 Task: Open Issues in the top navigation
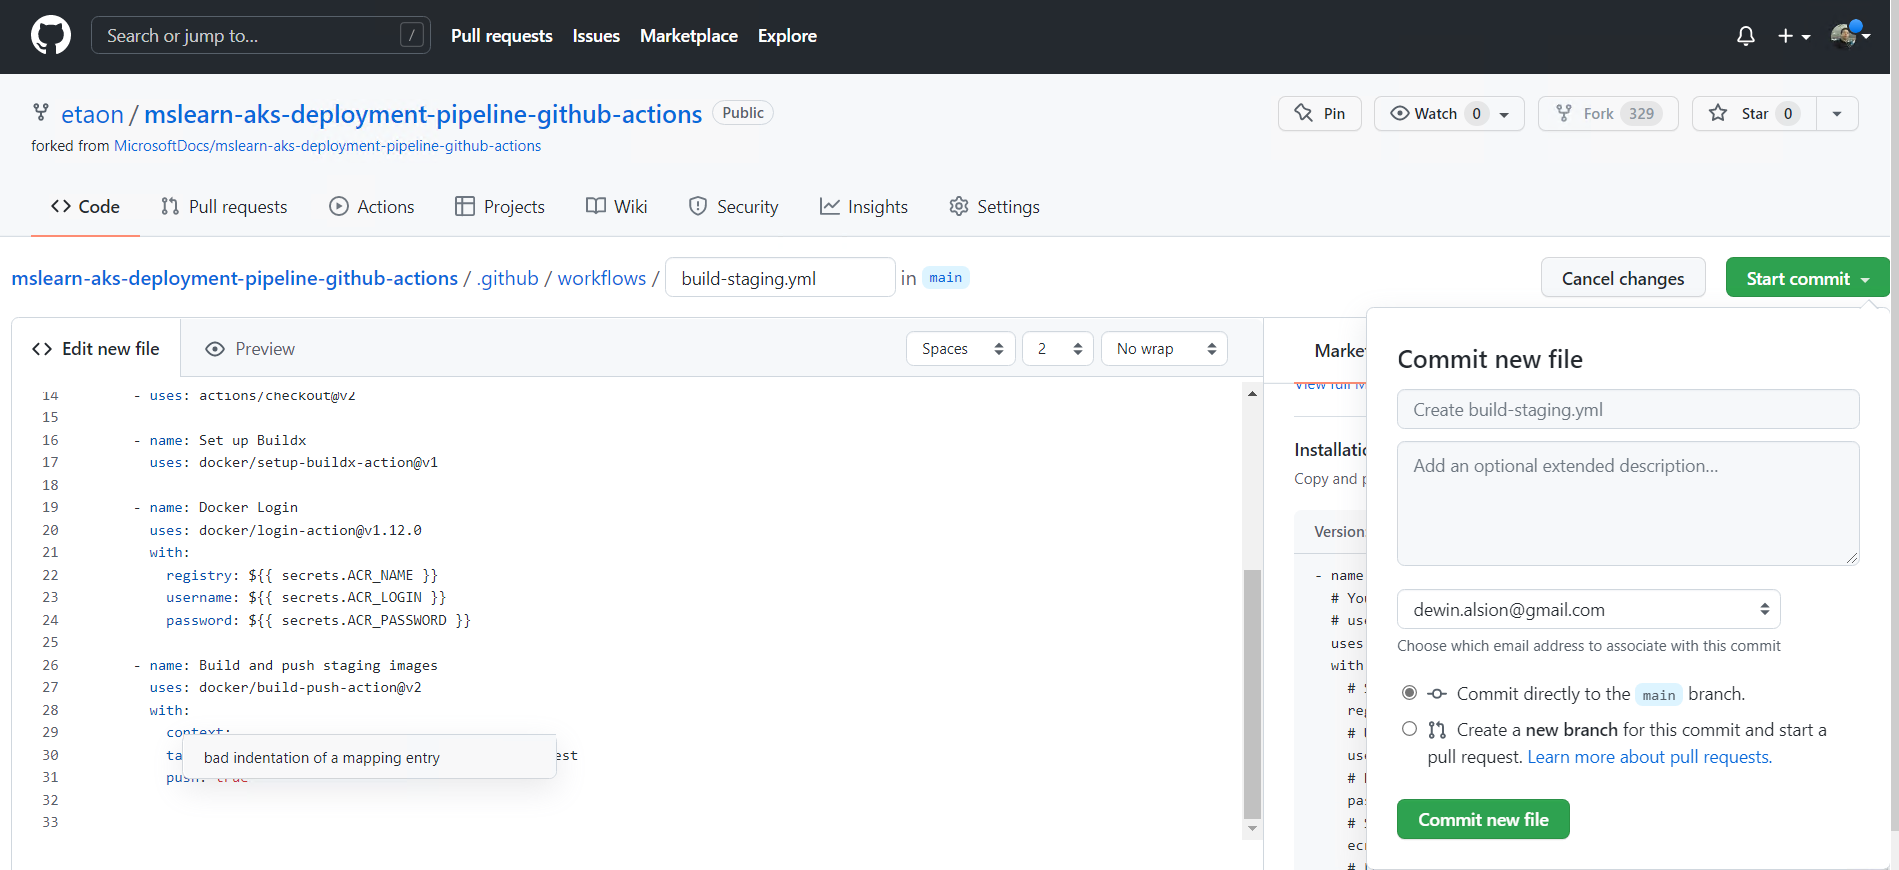point(596,35)
